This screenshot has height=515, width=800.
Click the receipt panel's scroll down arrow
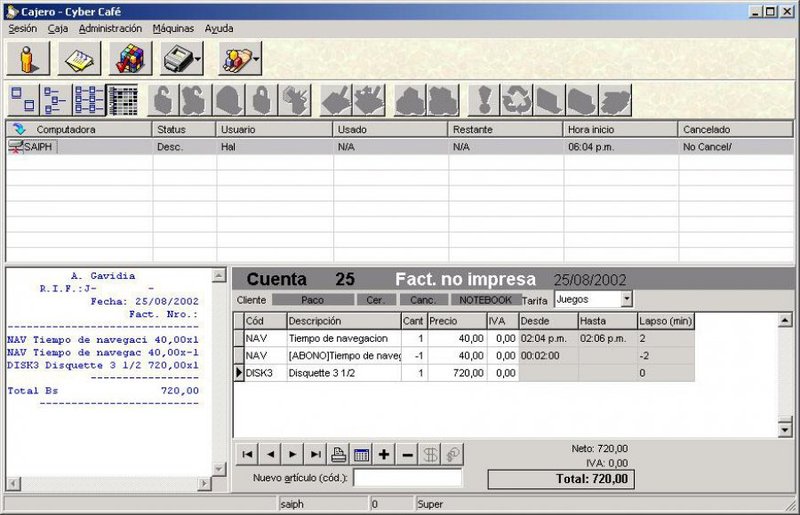[219, 469]
